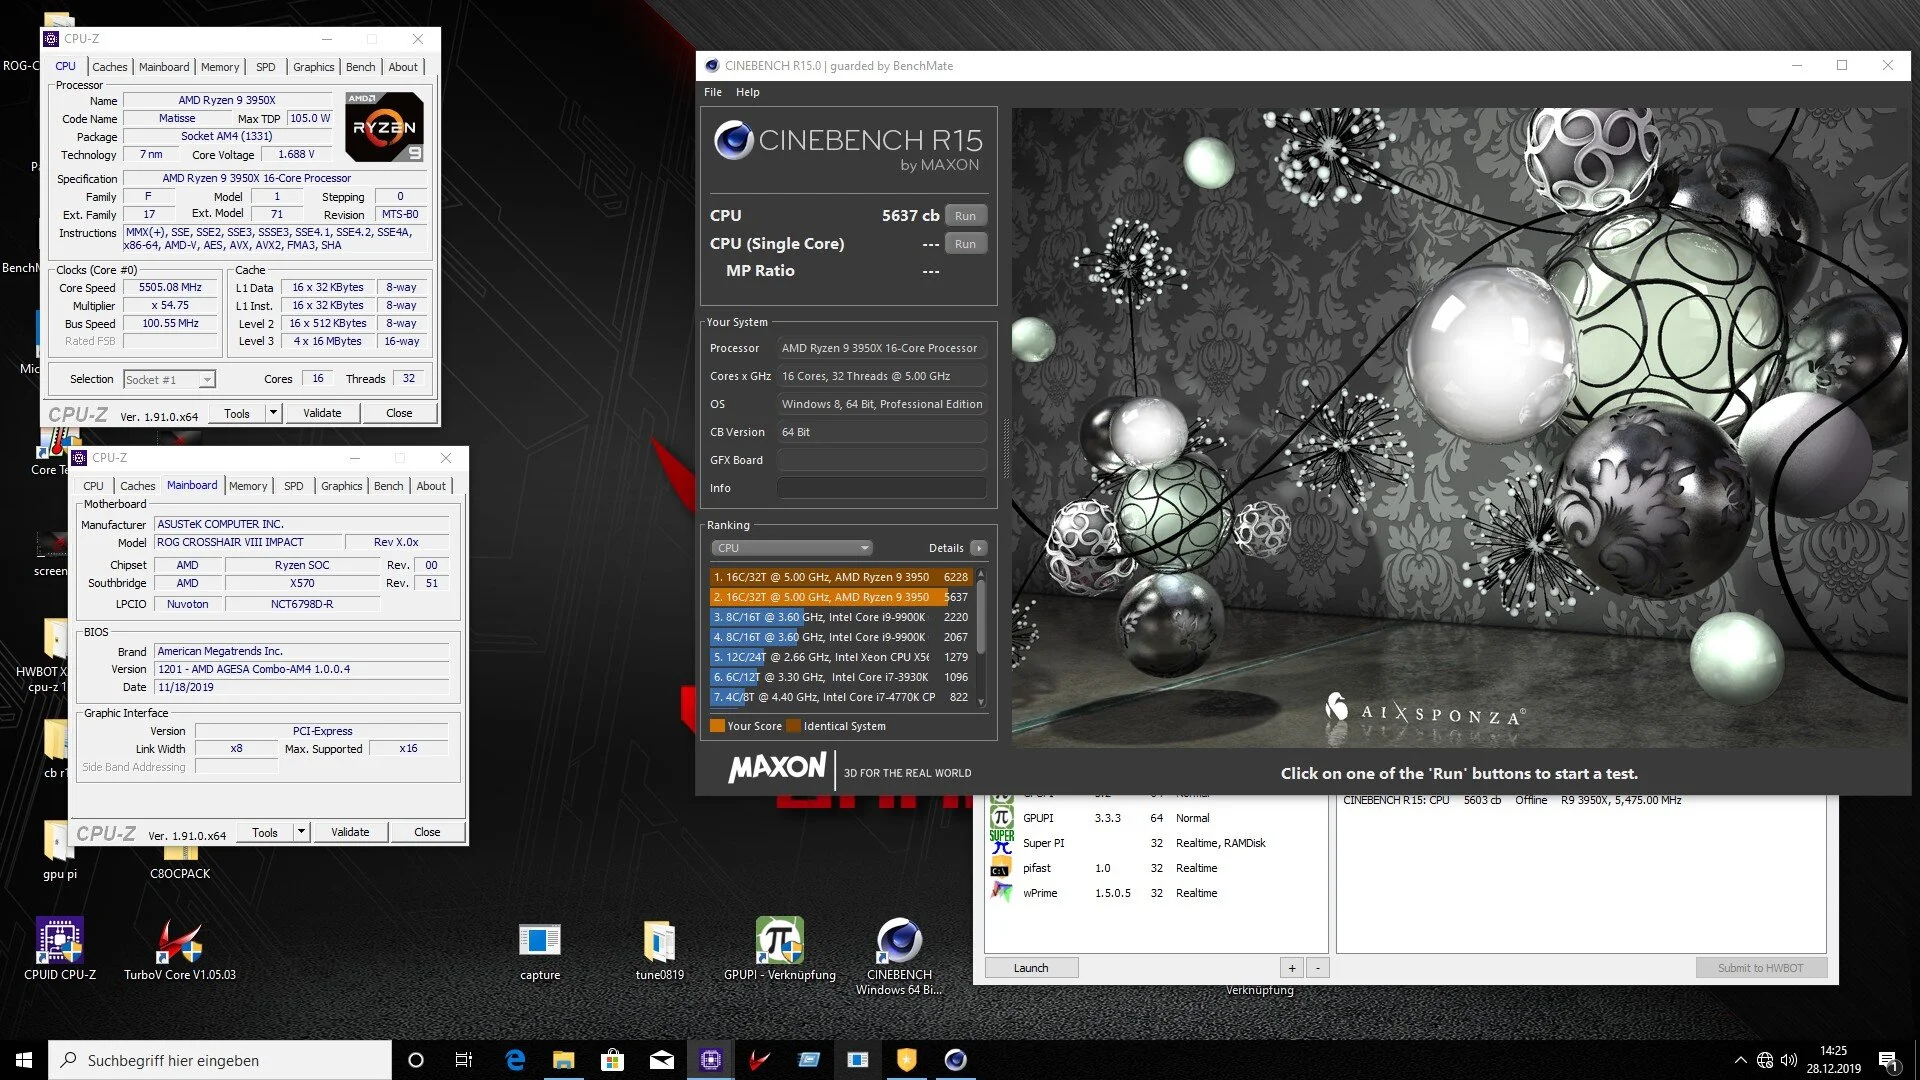The width and height of the screenshot is (1920, 1080).
Task: Click the Validate button in the Mainboard CPU-Z window
Action: click(350, 832)
